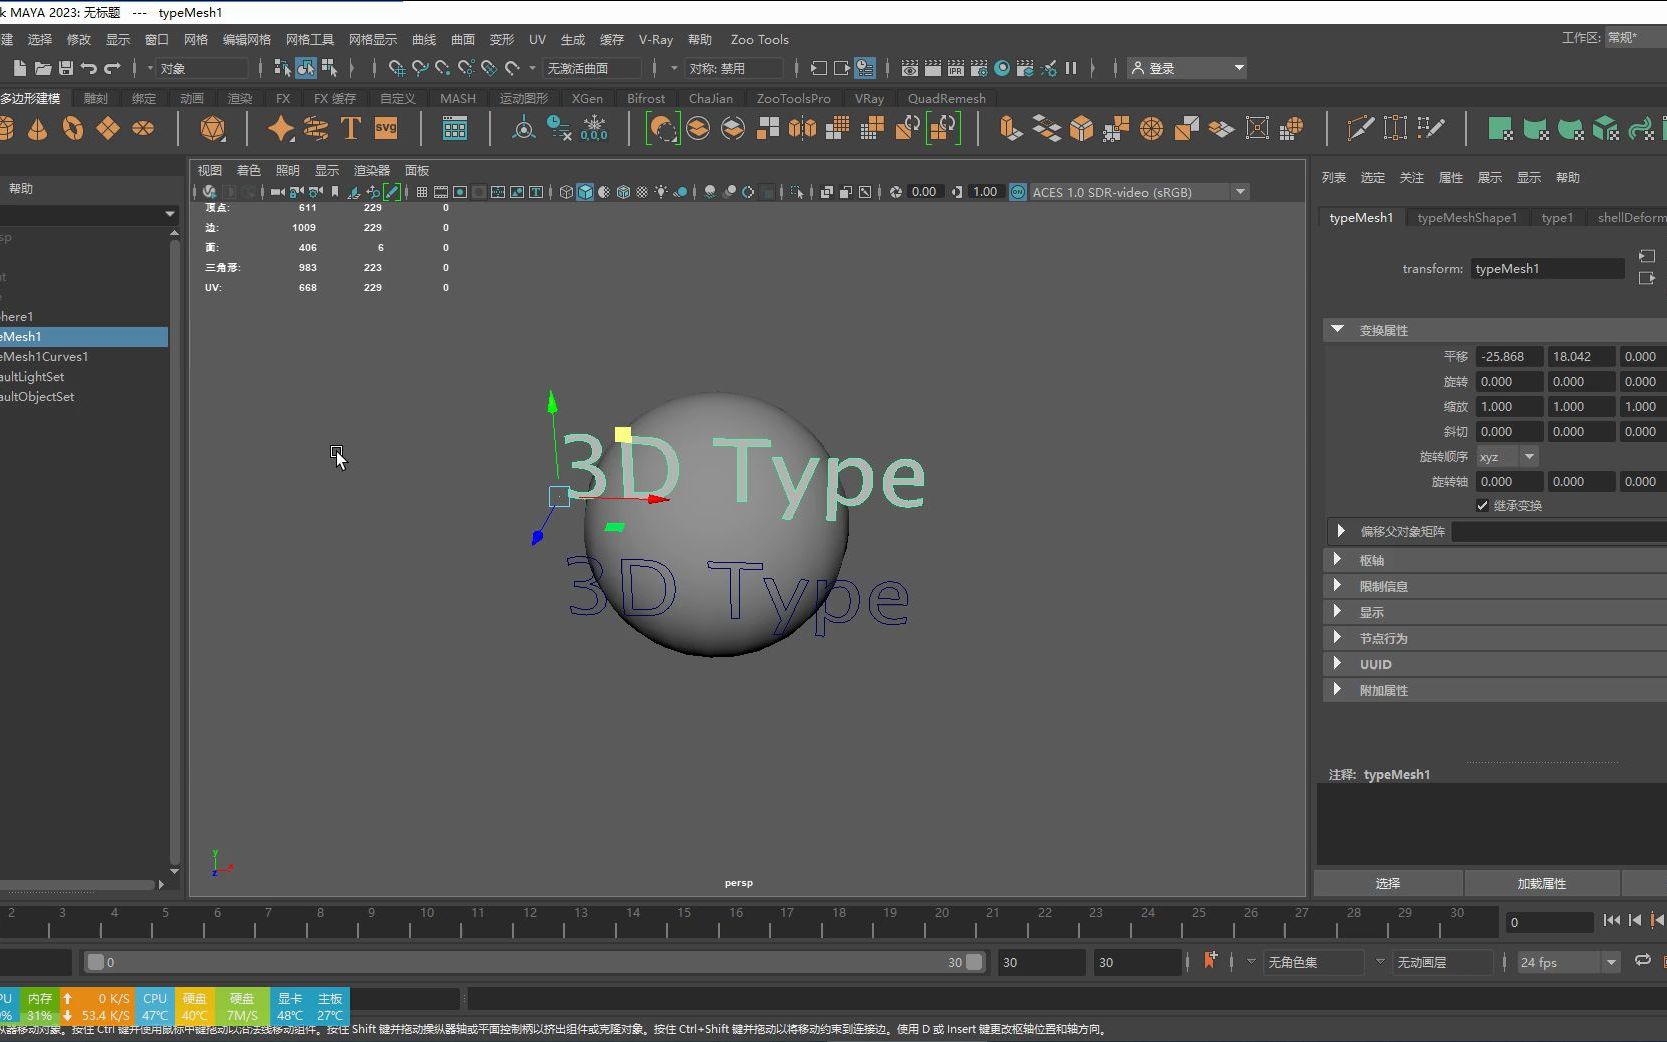
Task: Click the 无激活曲面 live surface field
Action: pos(592,68)
